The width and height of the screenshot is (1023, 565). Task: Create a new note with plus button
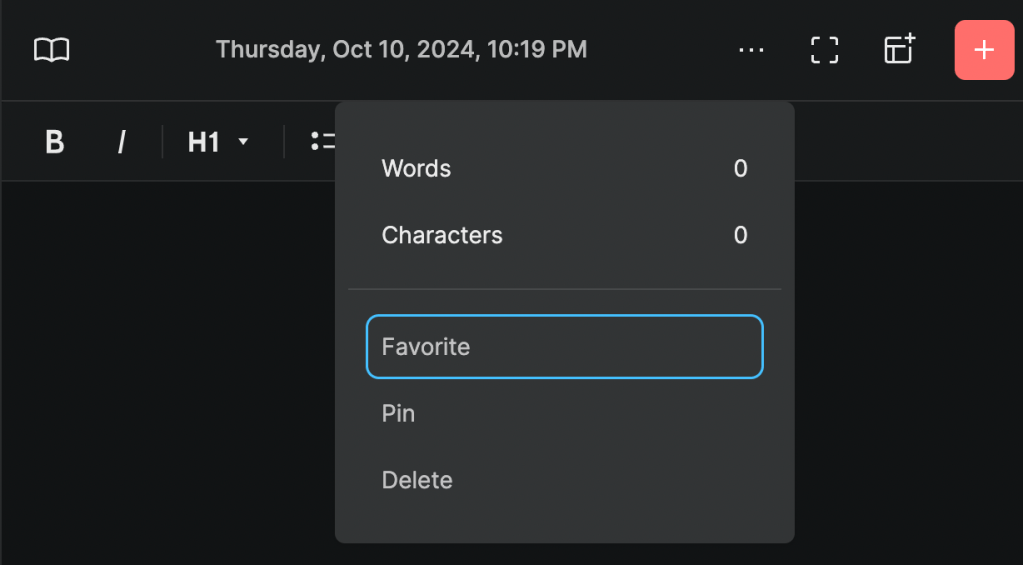pyautogui.click(x=984, y=50)
